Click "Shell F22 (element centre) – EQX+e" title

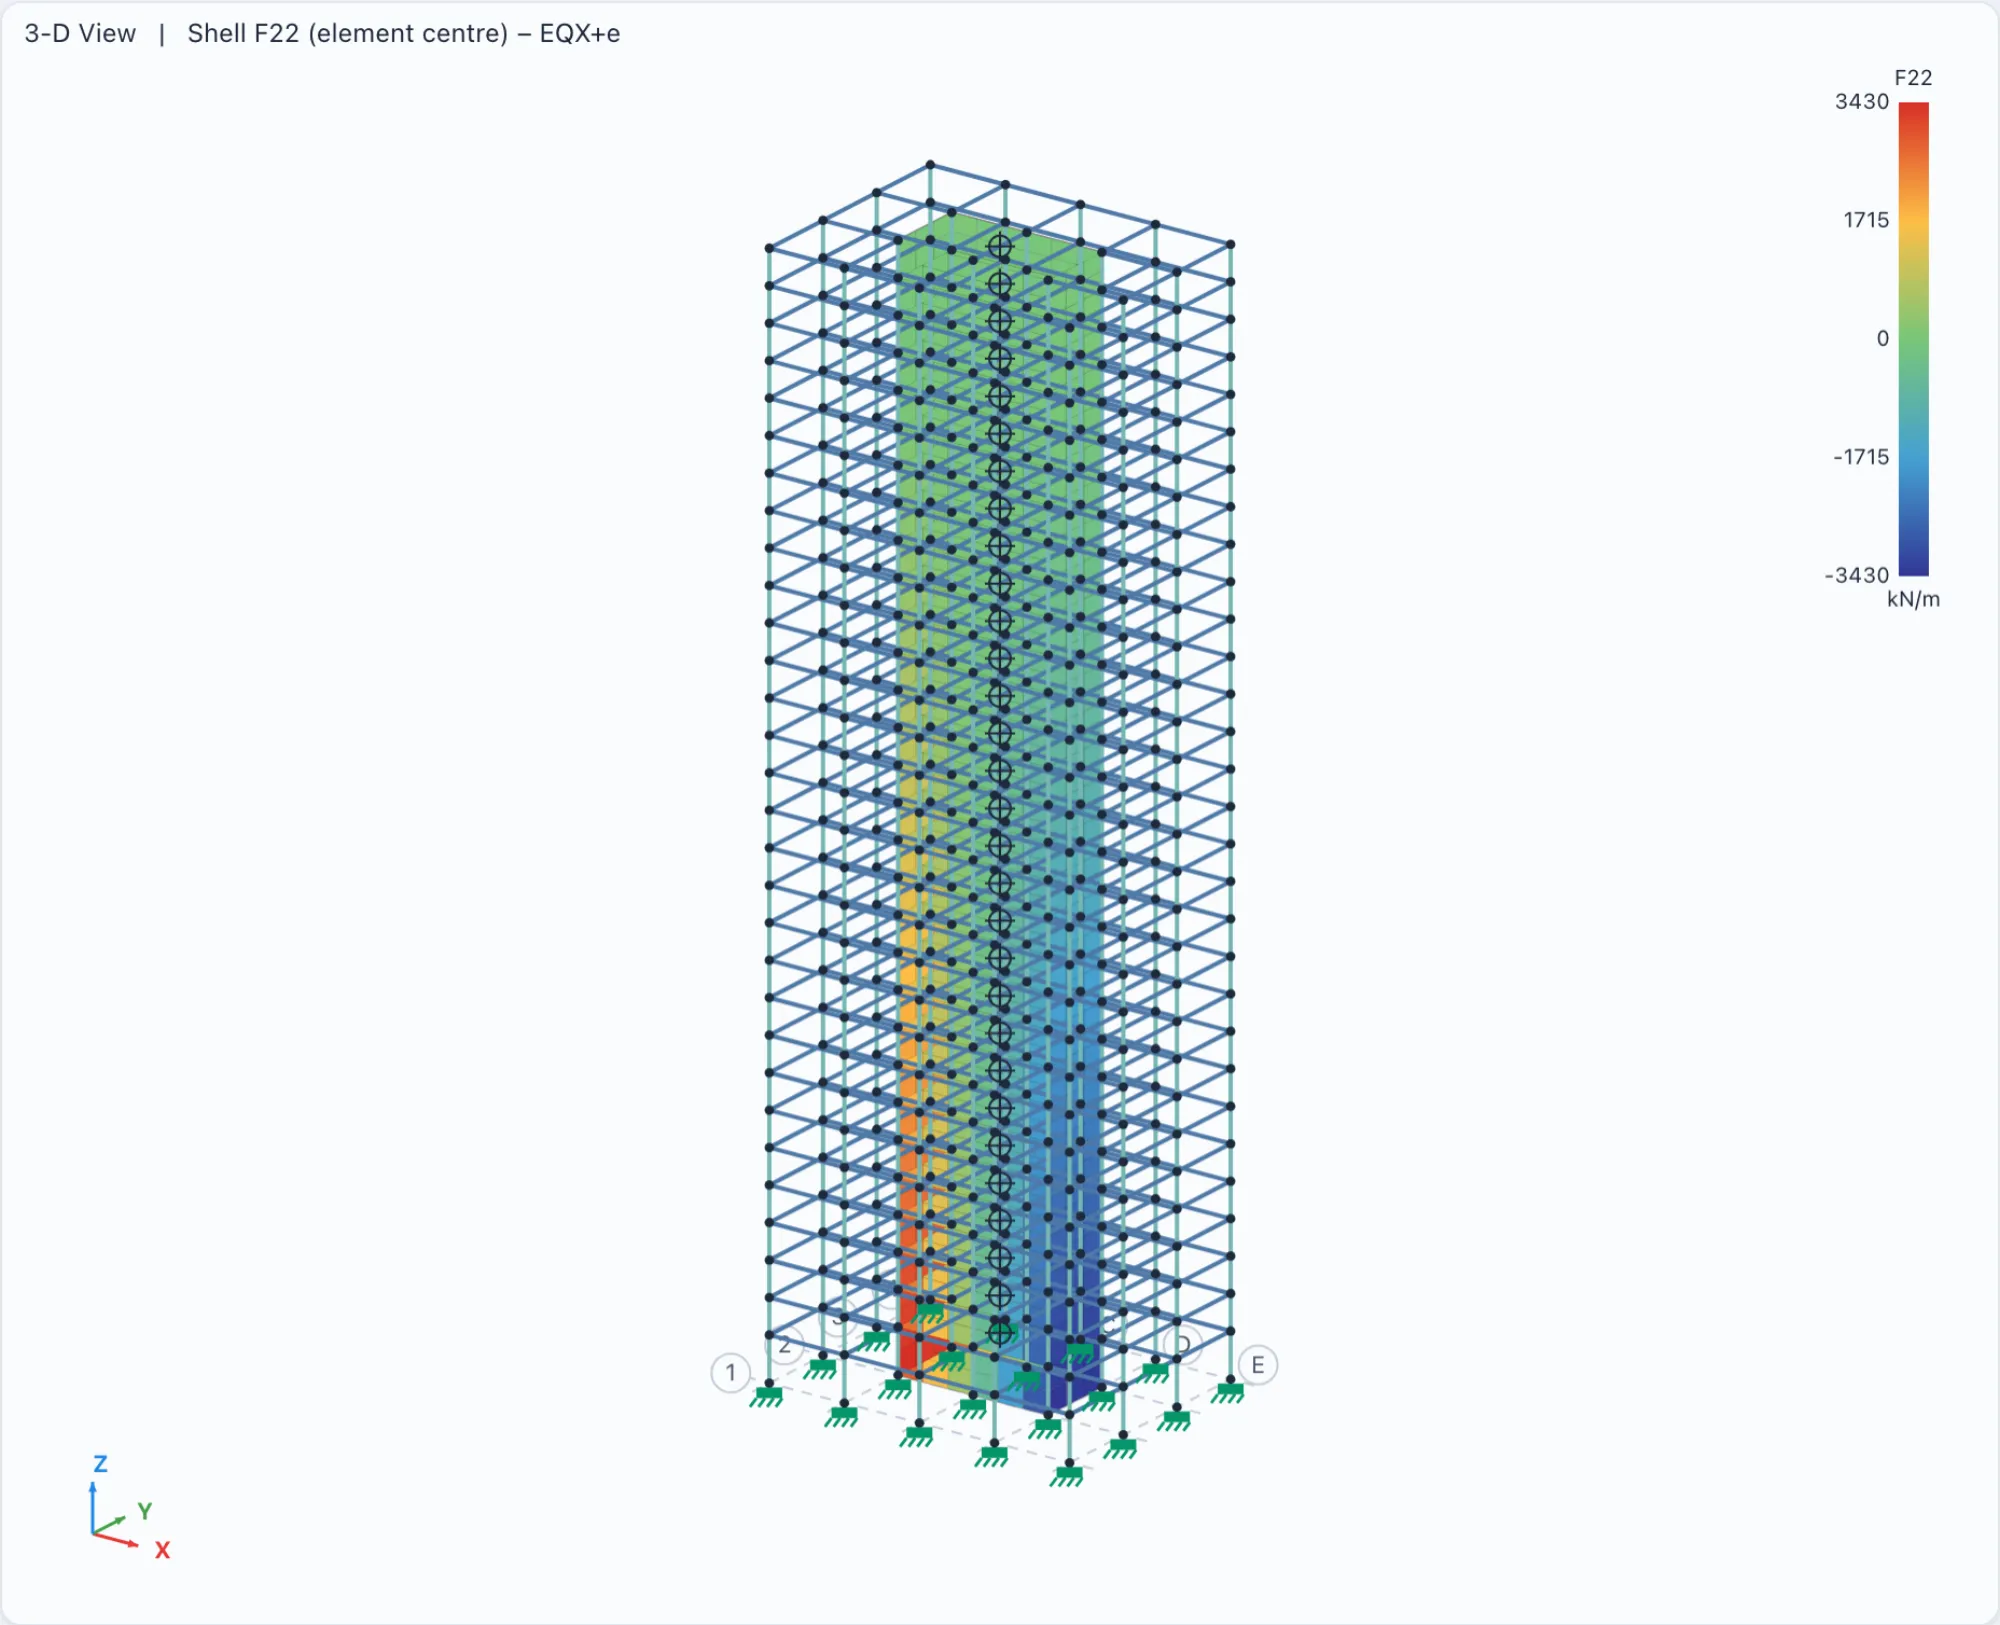[x=404, y=33]
